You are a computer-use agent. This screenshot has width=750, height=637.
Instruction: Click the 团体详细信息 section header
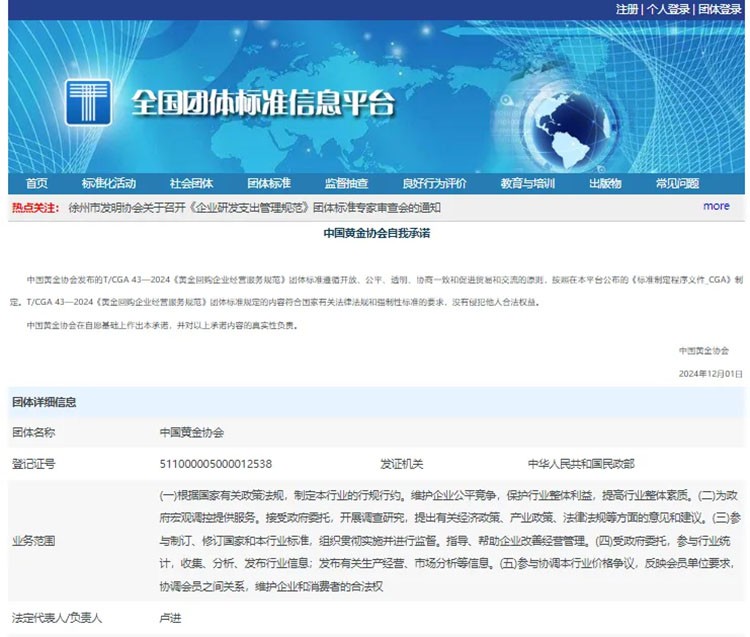44,402
